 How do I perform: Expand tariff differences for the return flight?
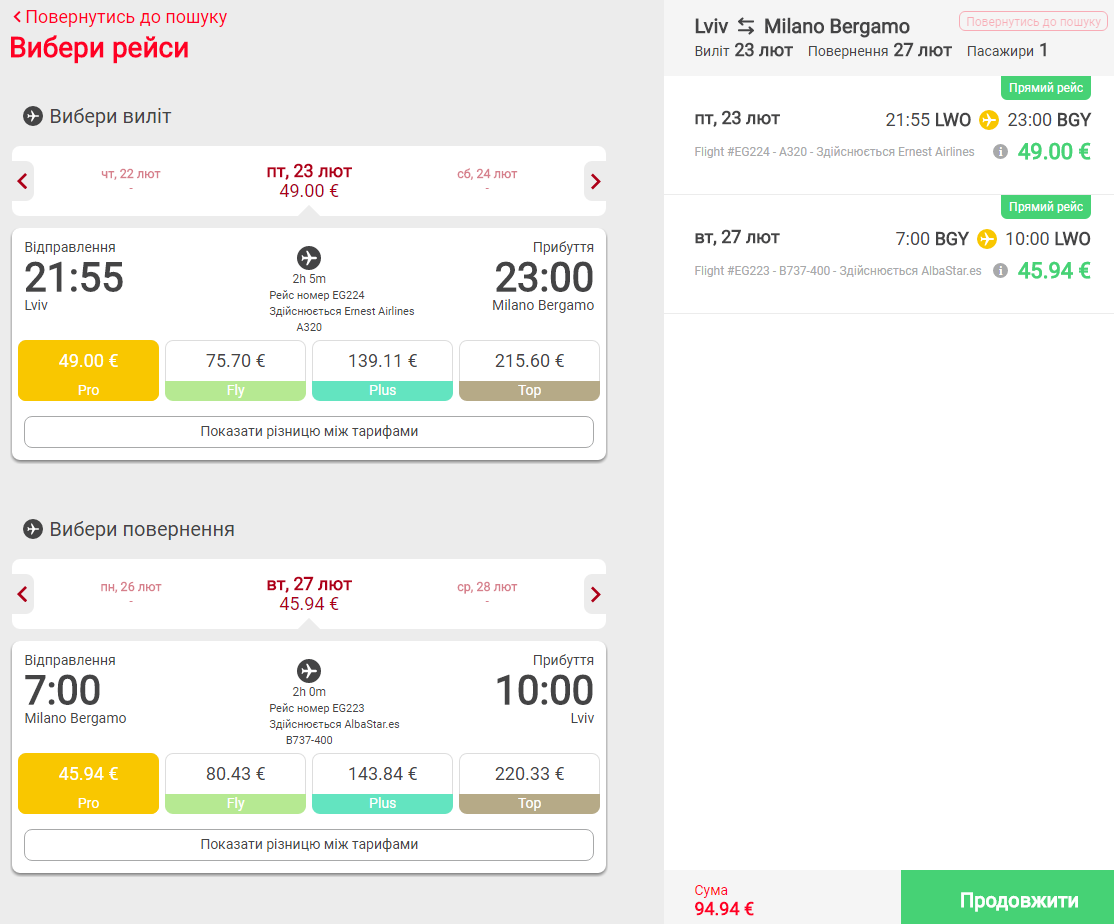click(309, 844)
